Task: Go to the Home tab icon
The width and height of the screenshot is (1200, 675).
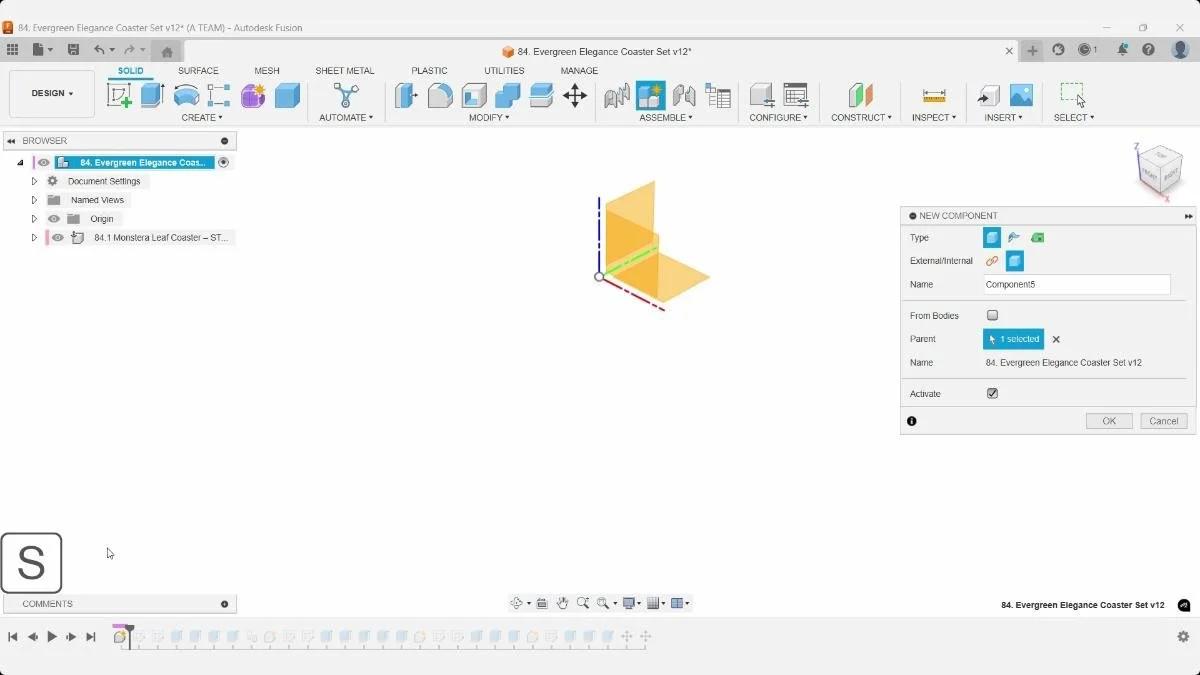Action: pos(167,52)
